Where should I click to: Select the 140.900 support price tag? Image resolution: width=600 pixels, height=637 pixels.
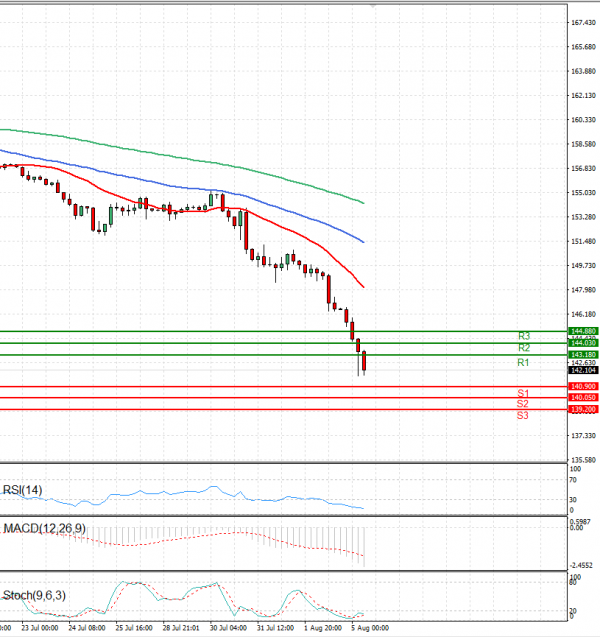(x=583, y=386)
